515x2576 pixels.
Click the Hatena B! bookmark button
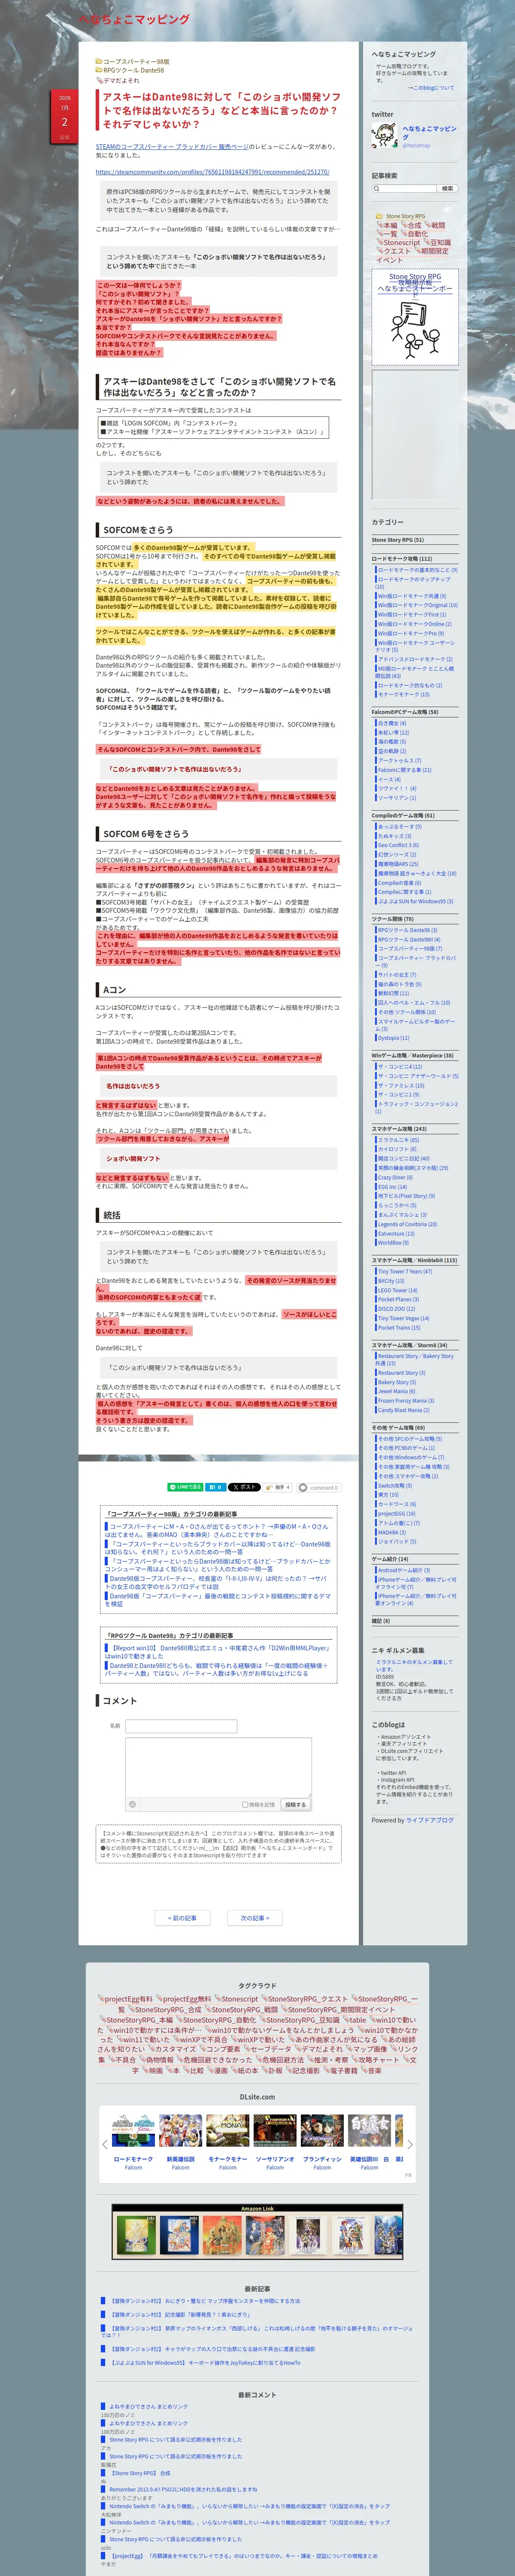[x=215, y=1487]
